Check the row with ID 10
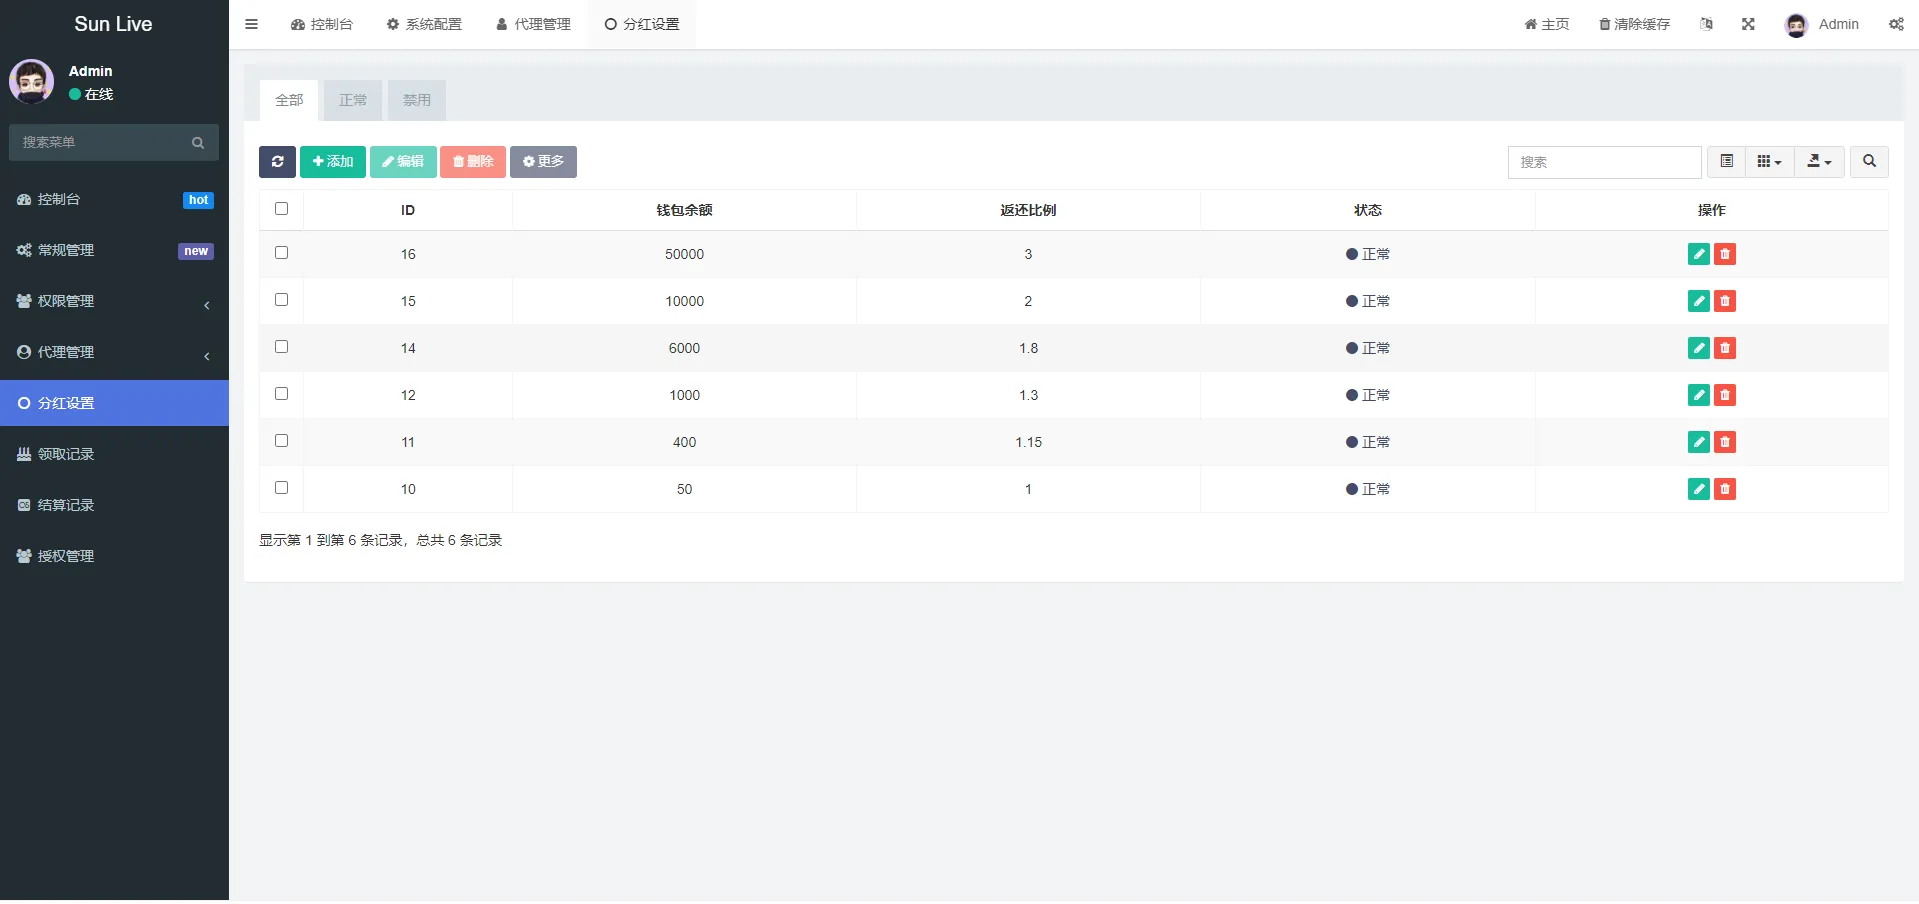 tap(281, 488)
